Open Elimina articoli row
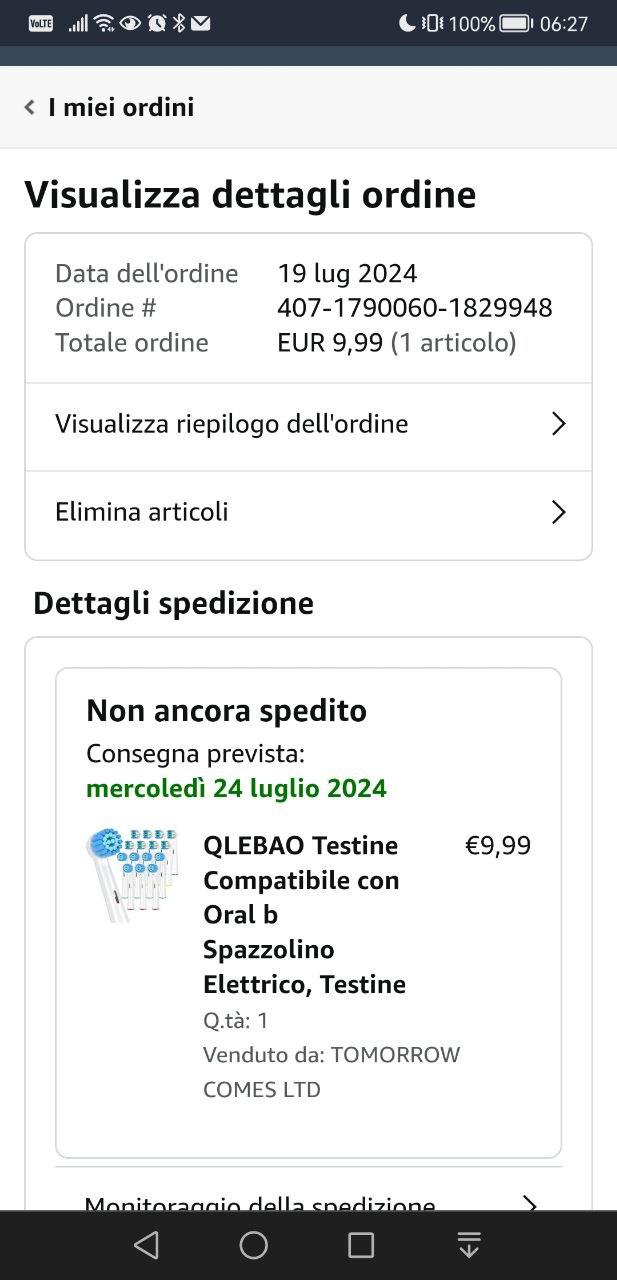 point(308,513)
